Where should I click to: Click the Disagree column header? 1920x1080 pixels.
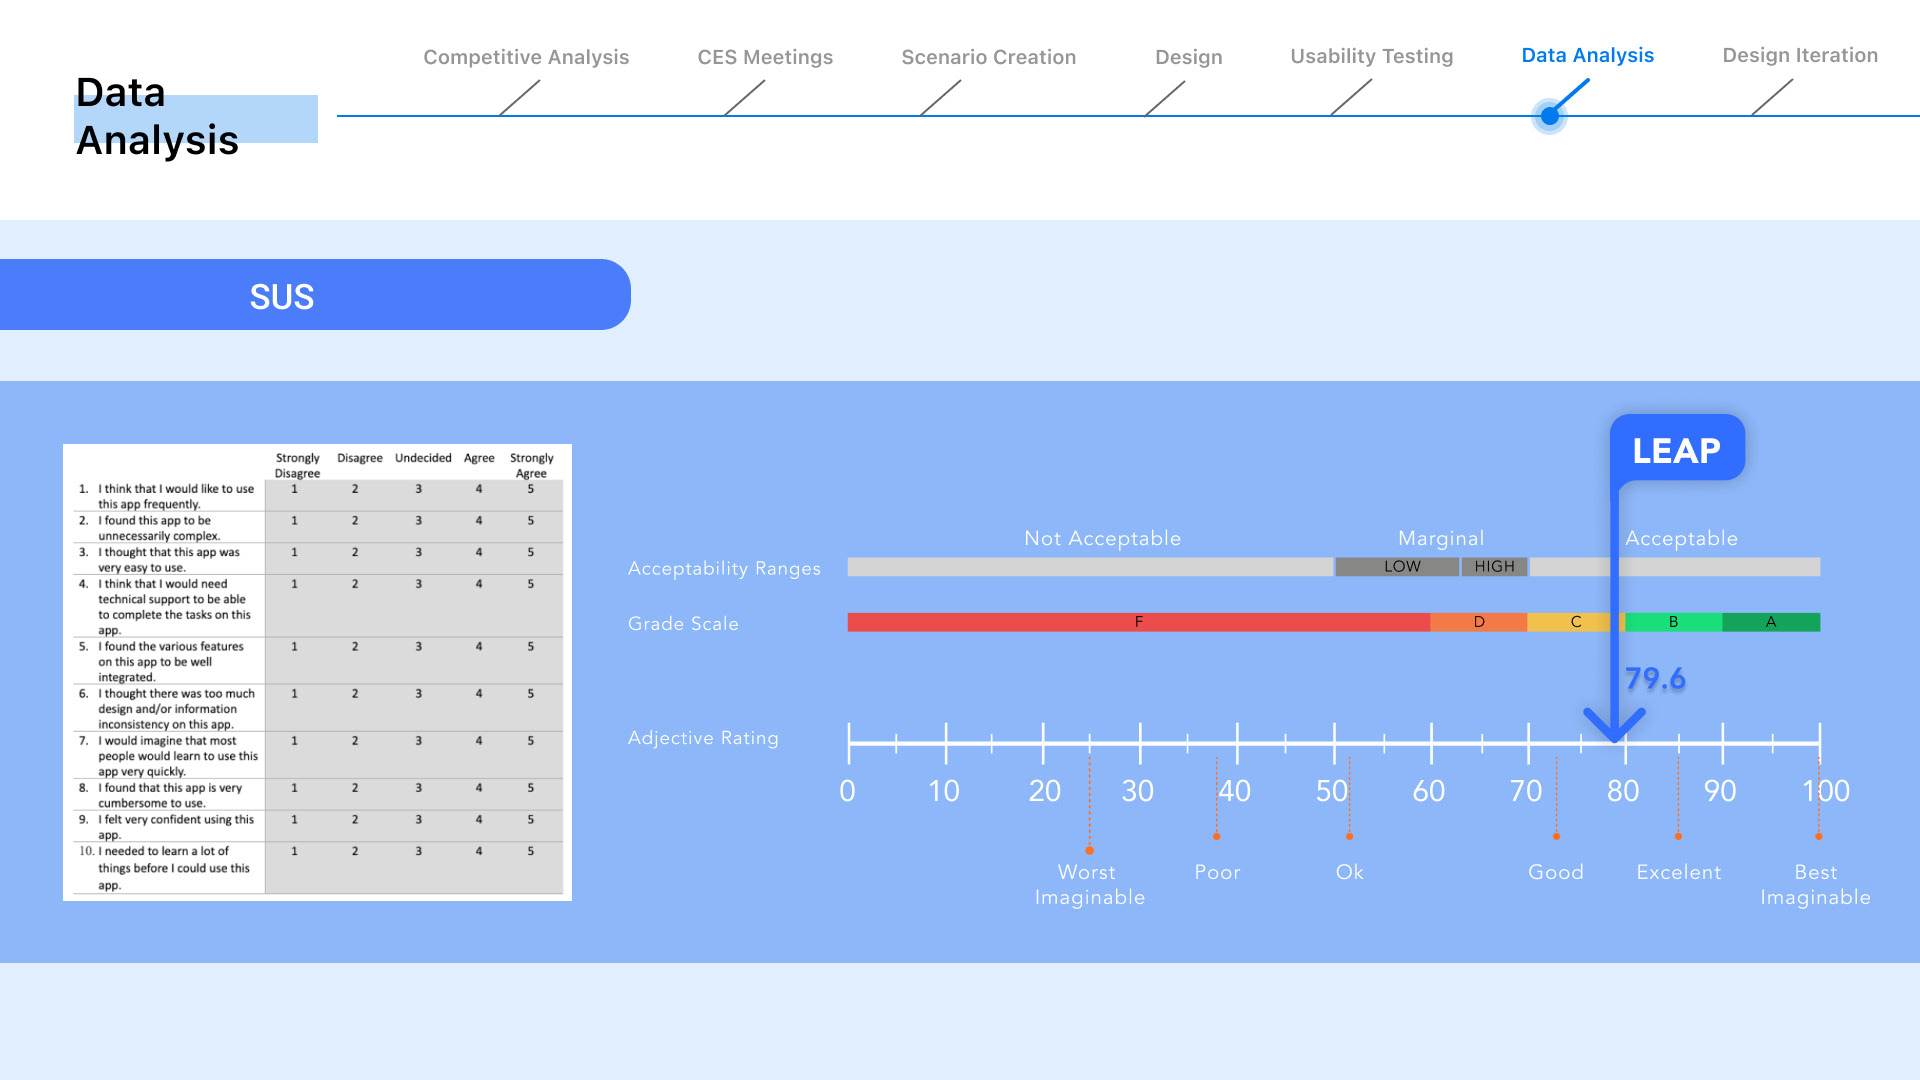[359, 458]
